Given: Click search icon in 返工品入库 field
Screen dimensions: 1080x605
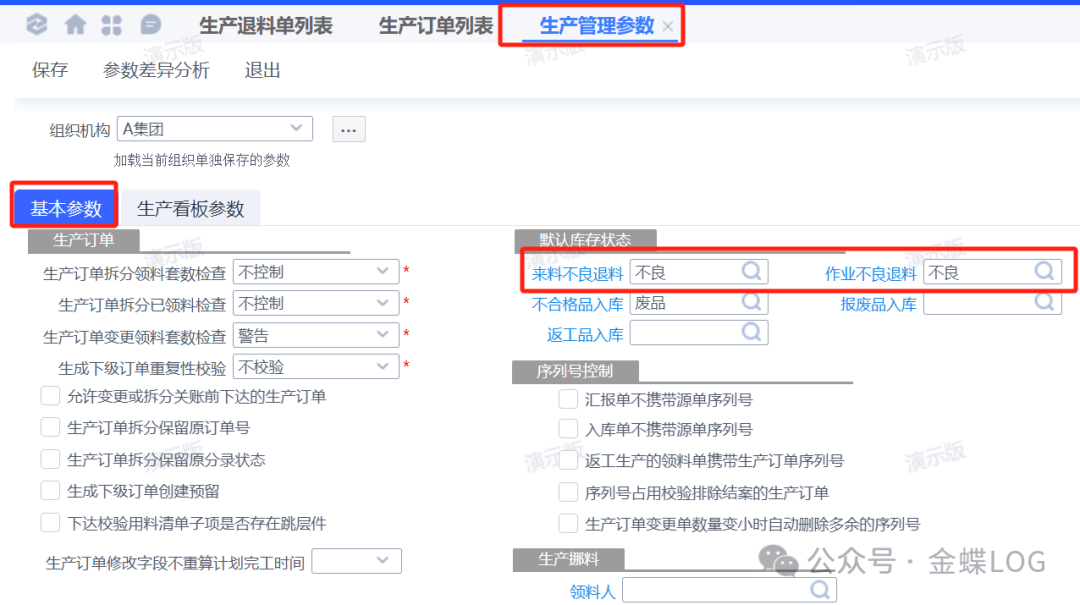Looking at the screenshot, I should 751,332.
